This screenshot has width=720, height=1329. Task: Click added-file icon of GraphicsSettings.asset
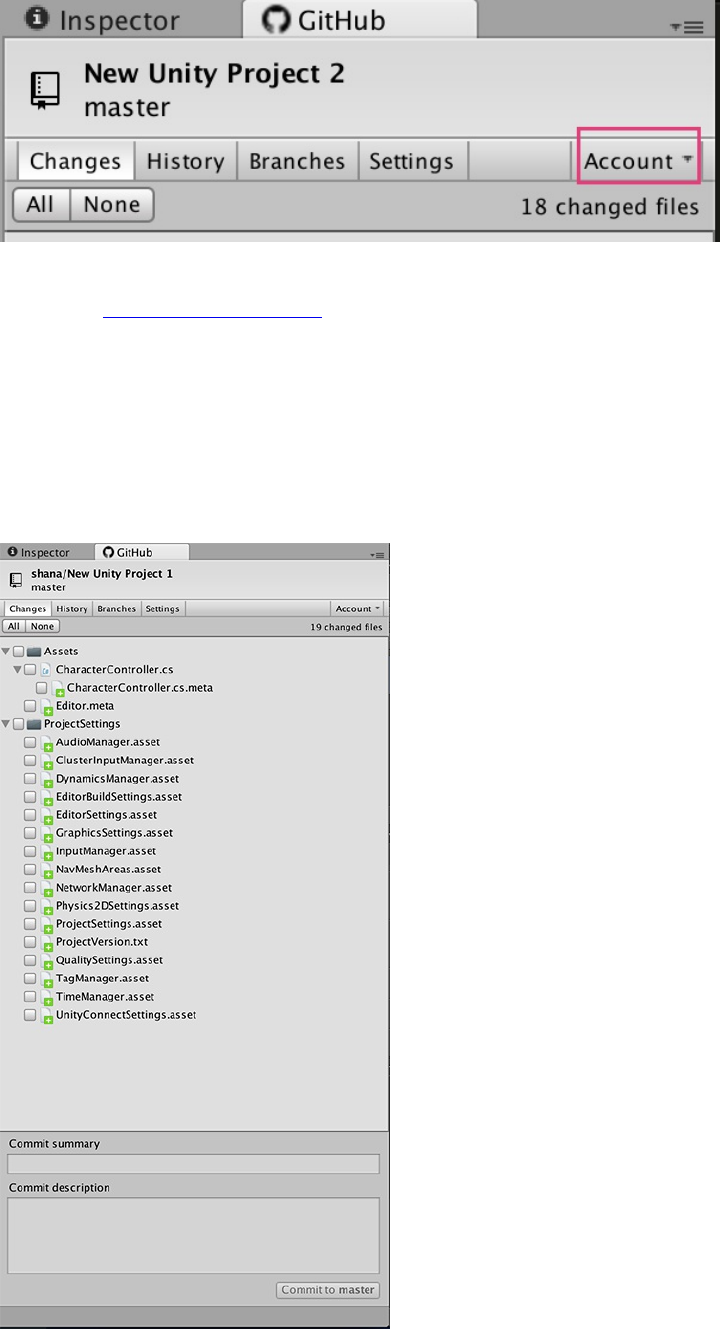point(47,834)
